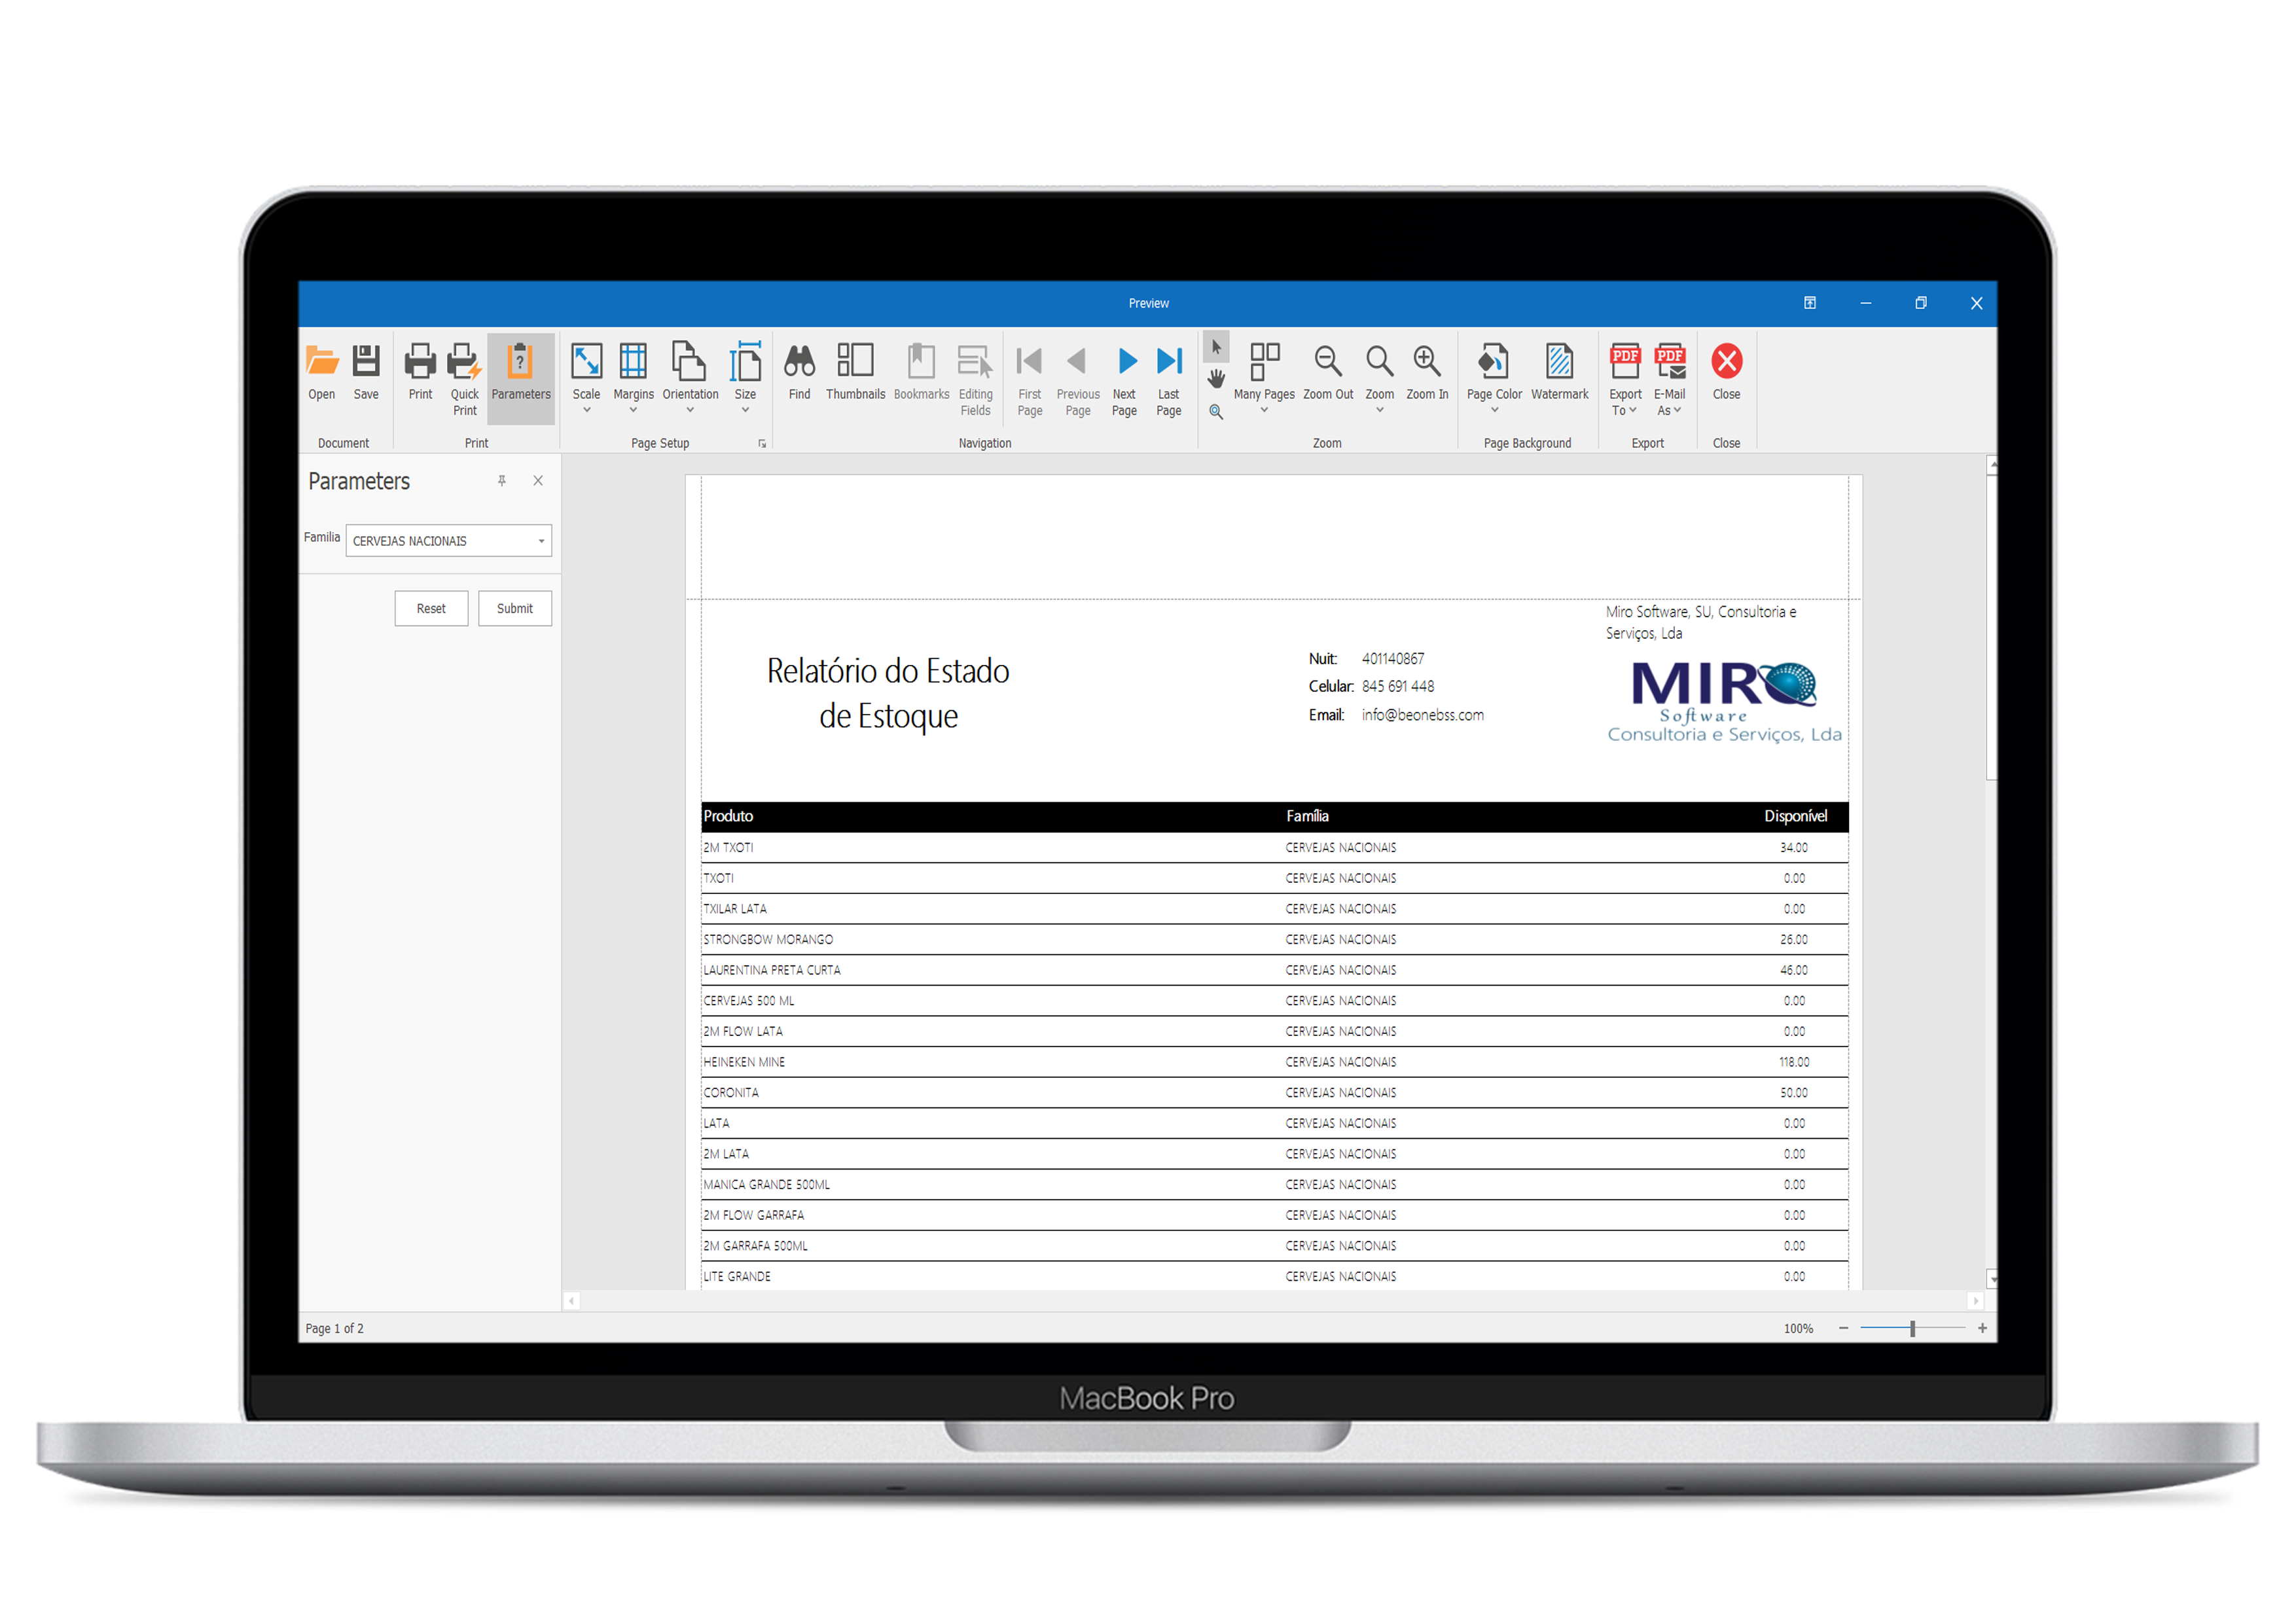Select the small magnifier tool
Viewport: 2296px width, 1623px height.
(x=1216, y=412)
